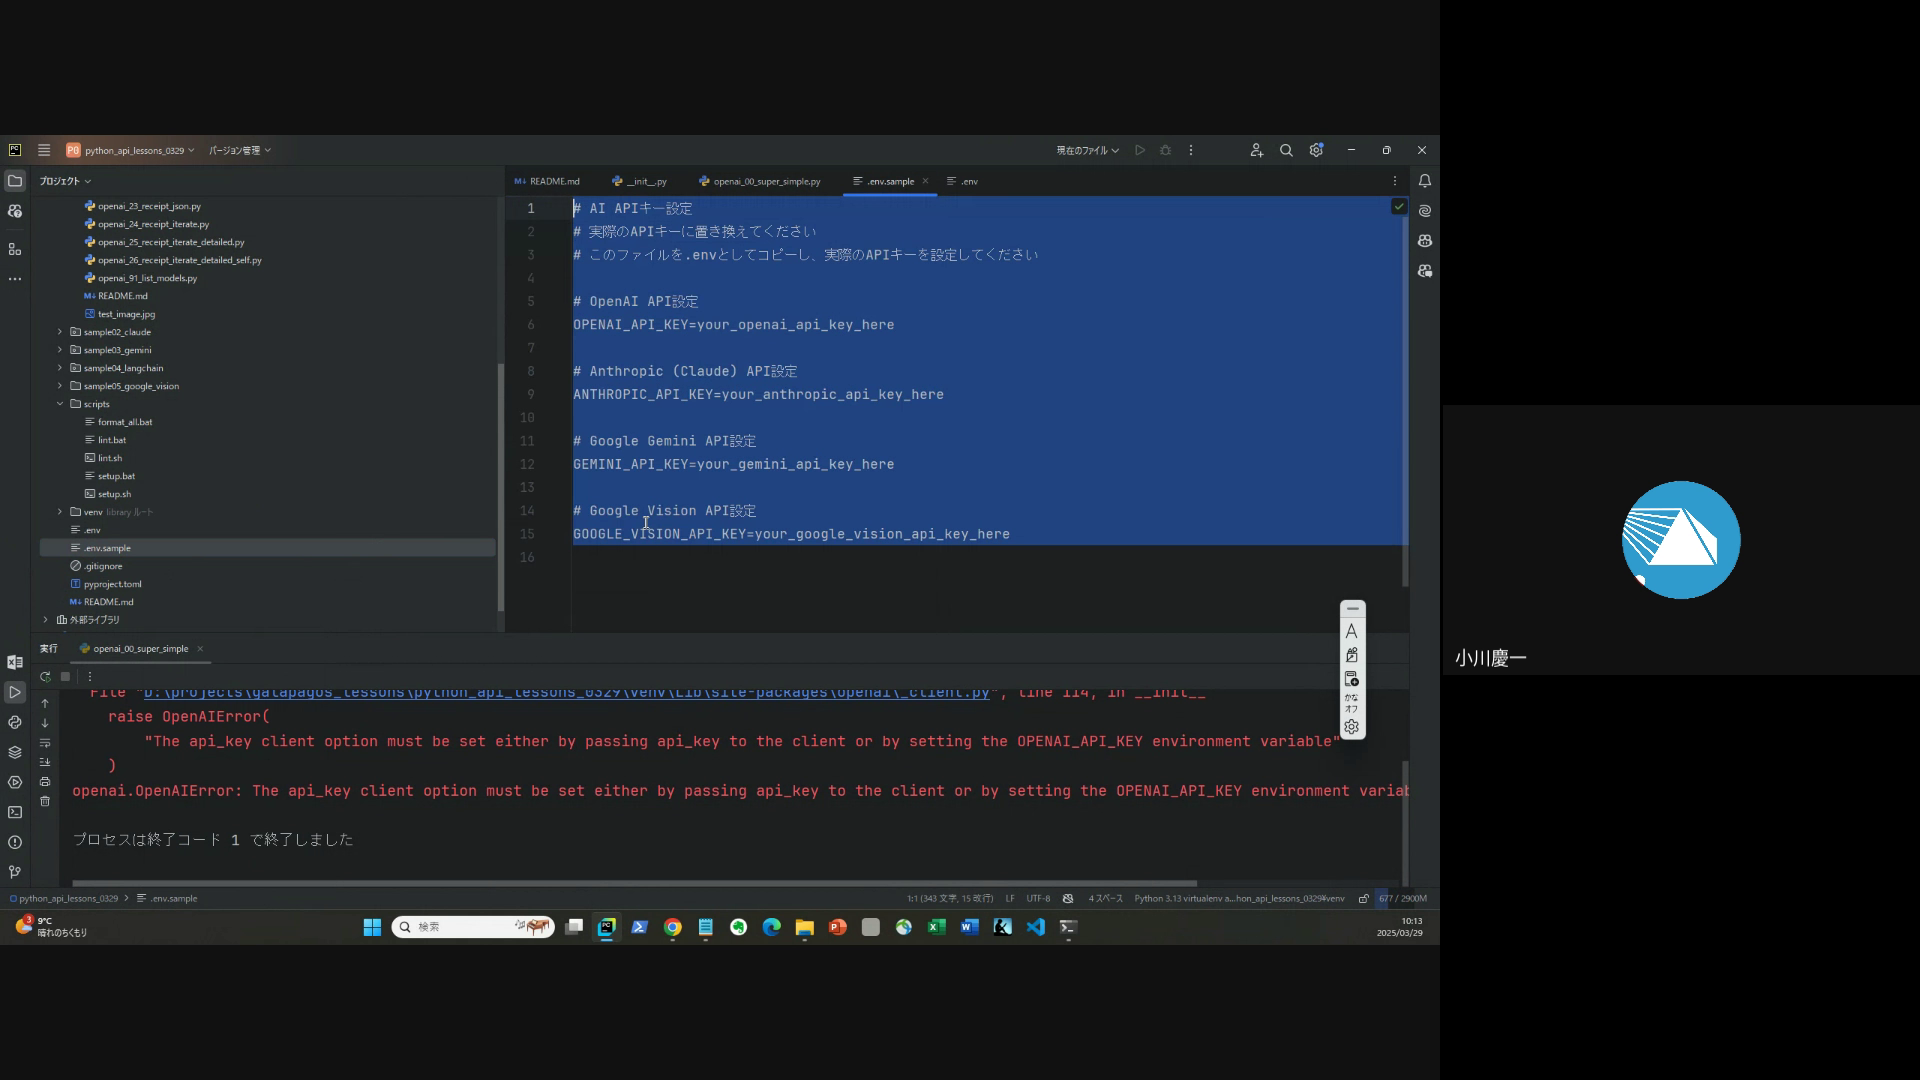Open the Problems tool window
This screenshot has width=1920, height=1080.
15,842
